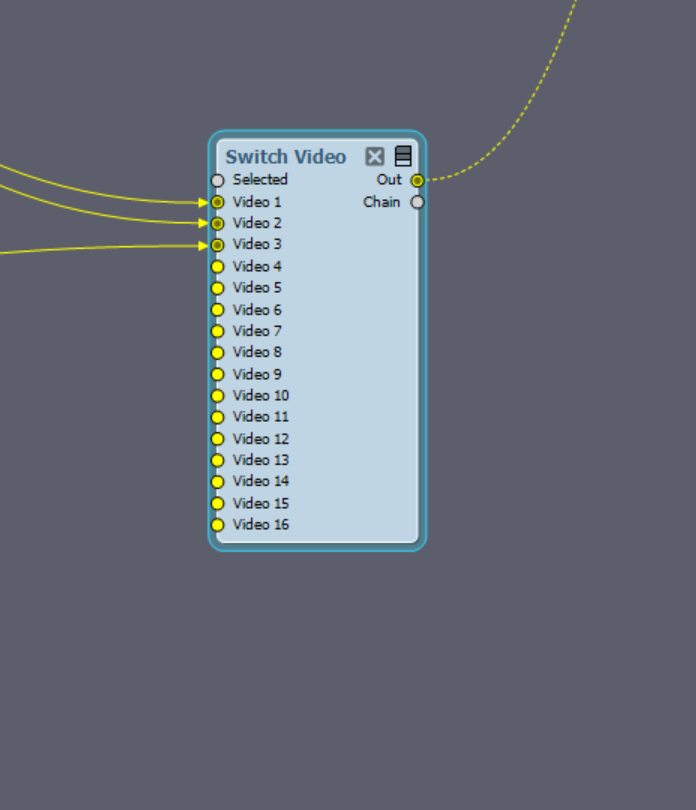Click the Video 11 input port
This screenshot has height=810, width=696.
click(218, 417)
